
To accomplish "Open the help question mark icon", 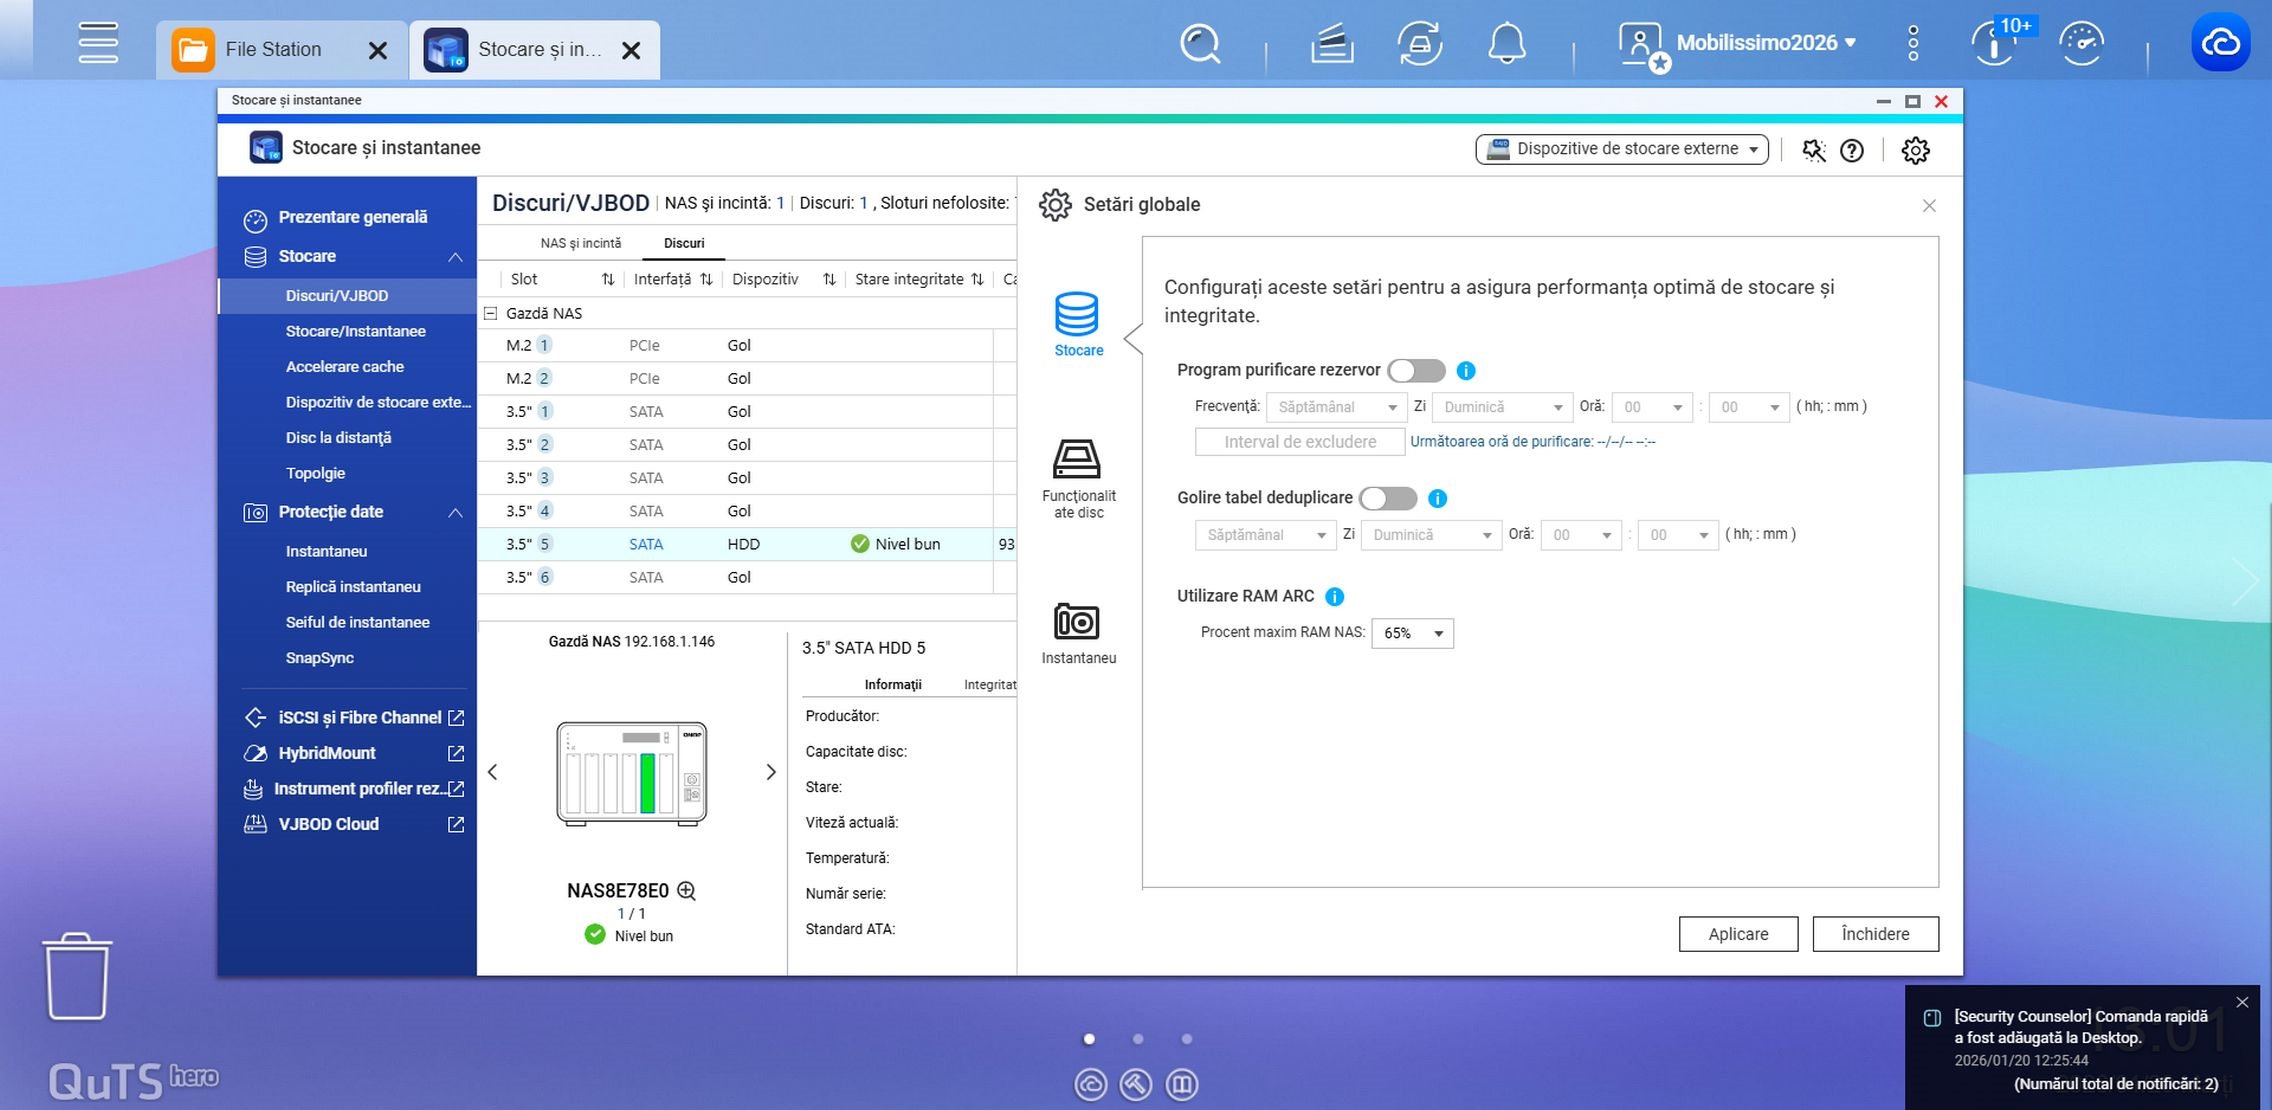I will 1852,150.
